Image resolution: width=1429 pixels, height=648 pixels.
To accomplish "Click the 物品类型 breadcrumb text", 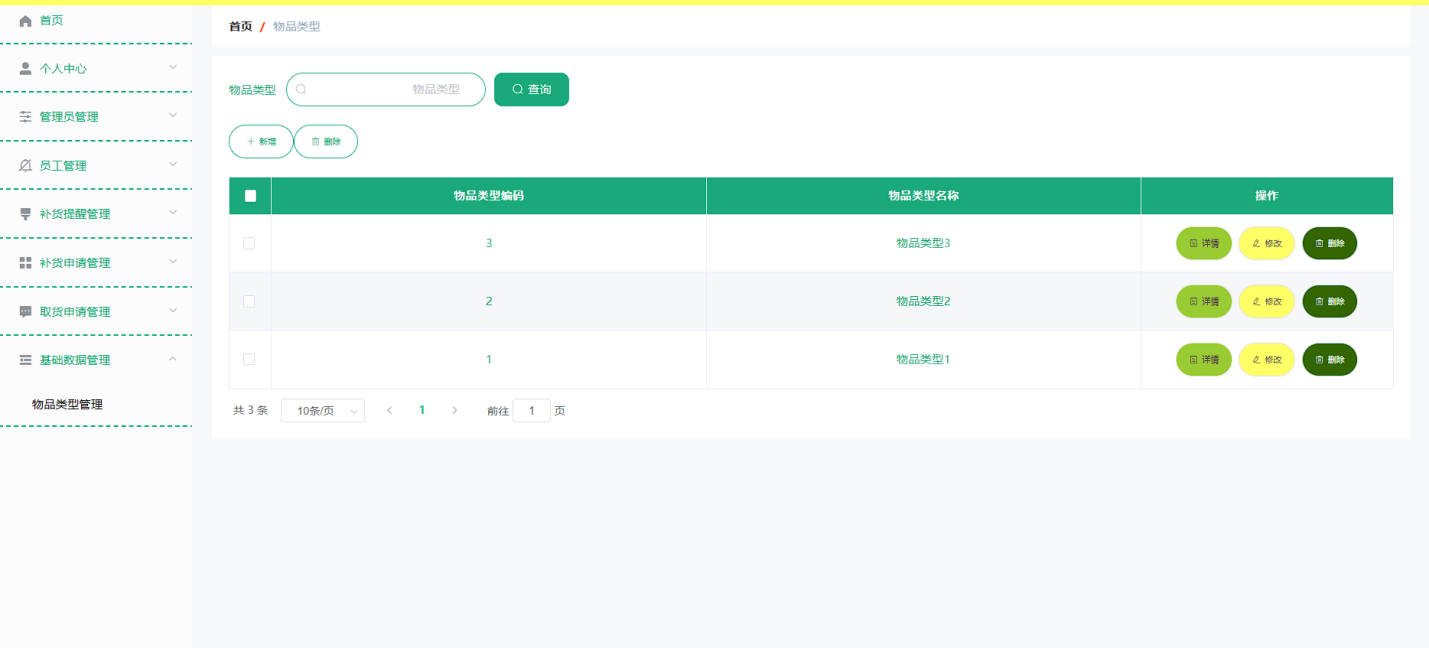I will (297, 27).
